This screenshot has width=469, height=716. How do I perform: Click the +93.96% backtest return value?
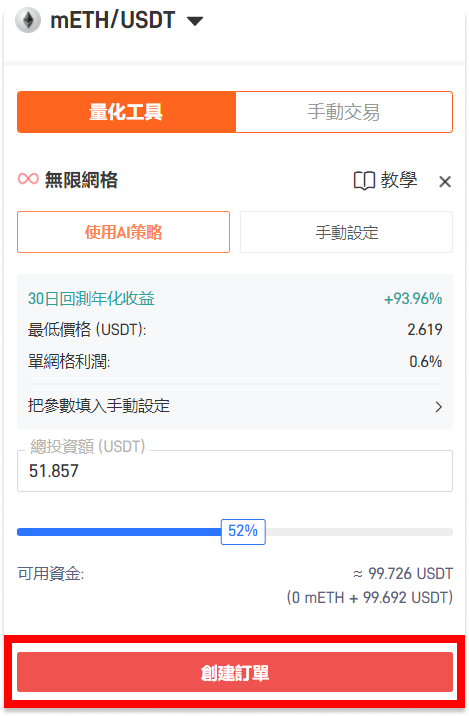413,299
